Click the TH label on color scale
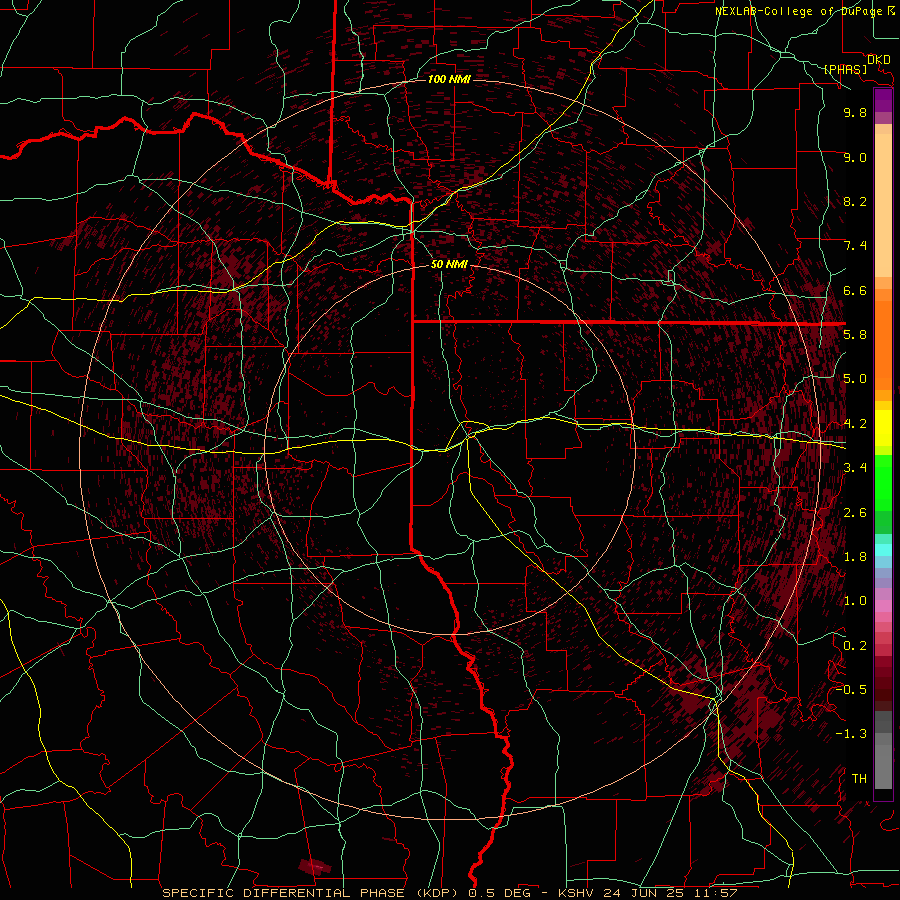The image size is (900, 900). click(x=859, y=779)
